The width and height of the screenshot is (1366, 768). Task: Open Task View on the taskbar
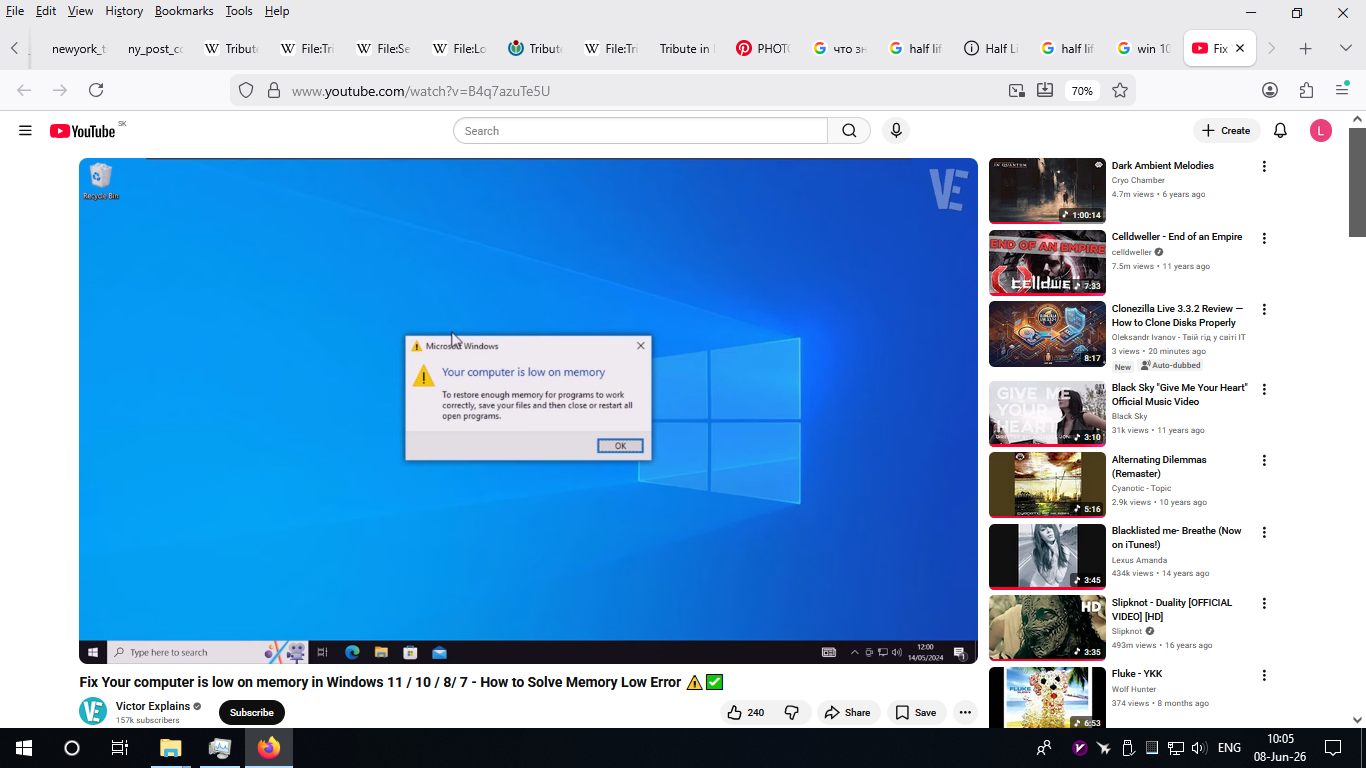[120, 748]
